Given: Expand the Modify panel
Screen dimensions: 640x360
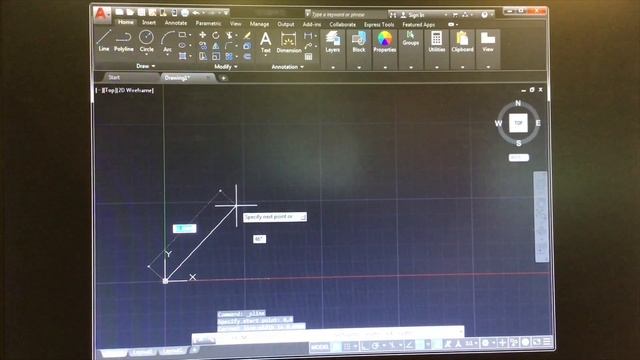Looking at the screenshot, I should pyautogui.click(x=225, y=67).
